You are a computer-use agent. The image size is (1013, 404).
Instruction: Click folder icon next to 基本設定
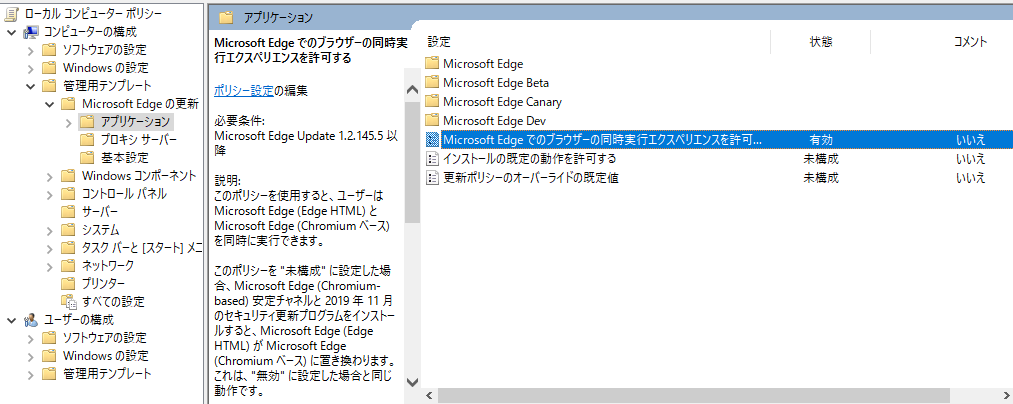pyautogui.click(x=87, y=158)
